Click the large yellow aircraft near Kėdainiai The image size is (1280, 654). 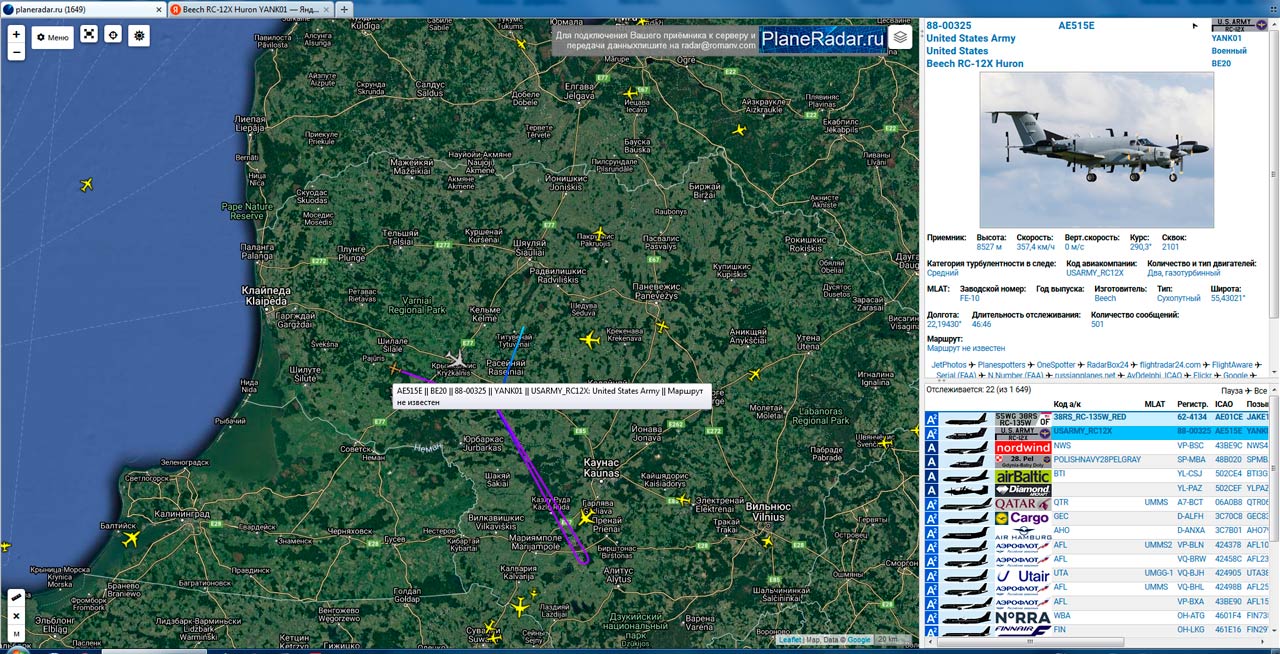pos(589,340)
